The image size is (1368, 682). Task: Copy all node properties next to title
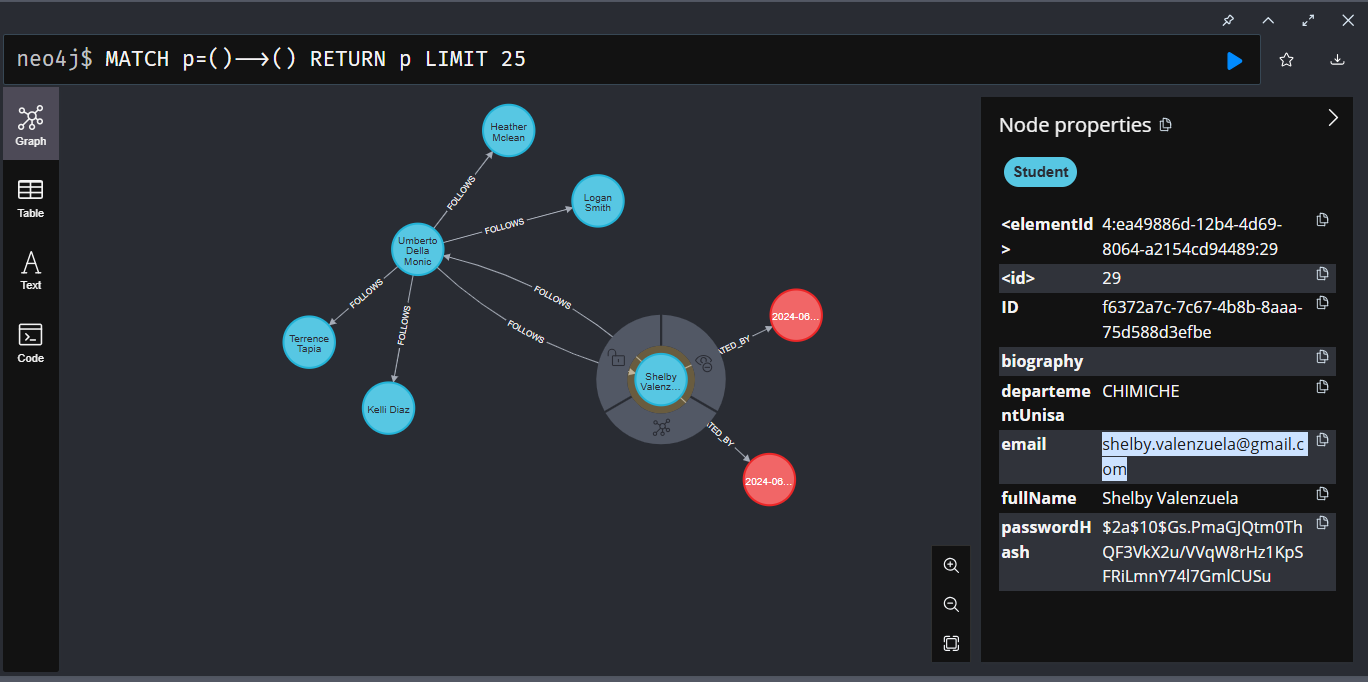1165,125
